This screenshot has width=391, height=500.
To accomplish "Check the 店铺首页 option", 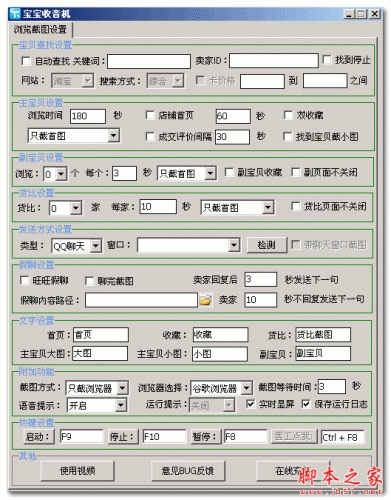I will pyautogui.click(x=150, y=115).
